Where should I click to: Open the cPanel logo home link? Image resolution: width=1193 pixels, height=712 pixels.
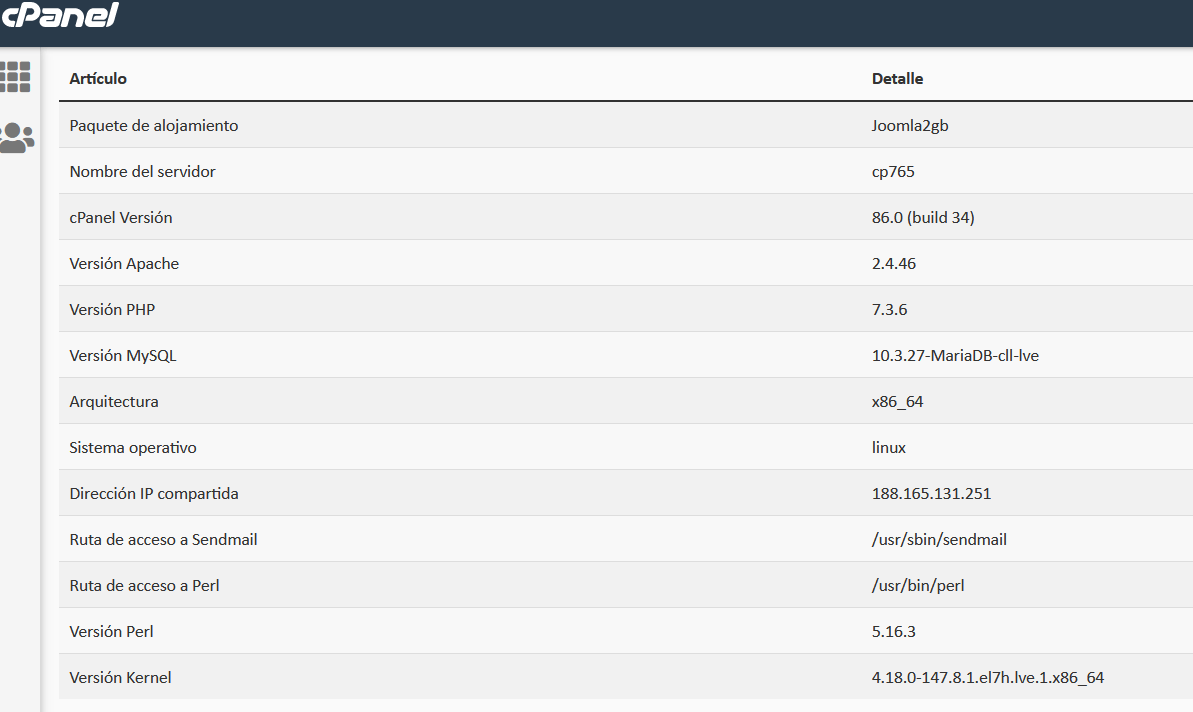(x=59, y=14)
